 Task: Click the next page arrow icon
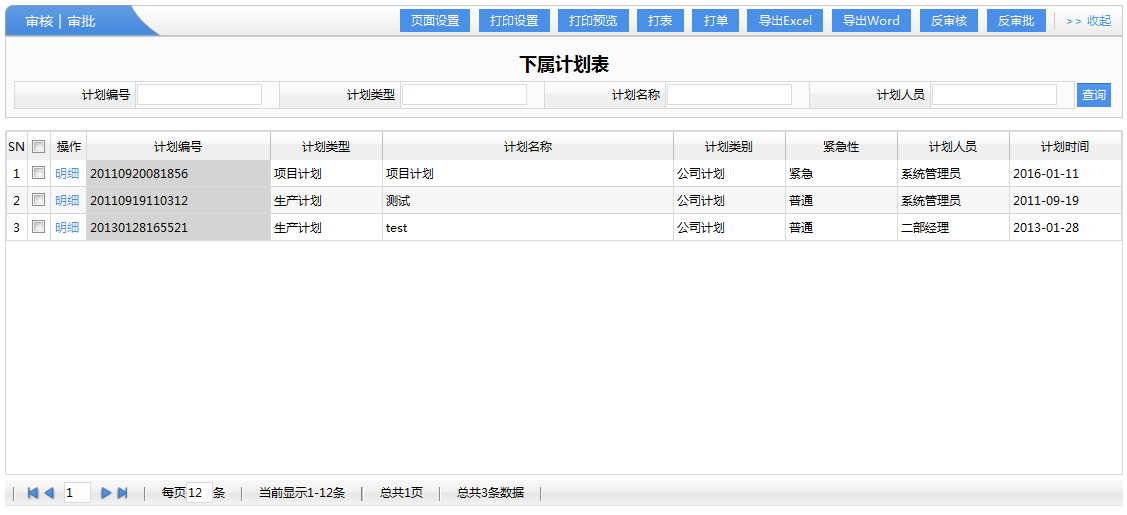(106, 493)
